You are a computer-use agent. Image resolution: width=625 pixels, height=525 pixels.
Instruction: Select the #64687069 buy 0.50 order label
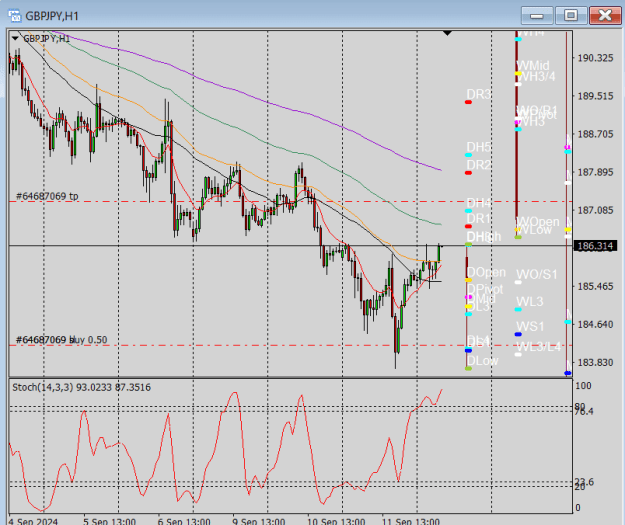(x=61, y=340)
